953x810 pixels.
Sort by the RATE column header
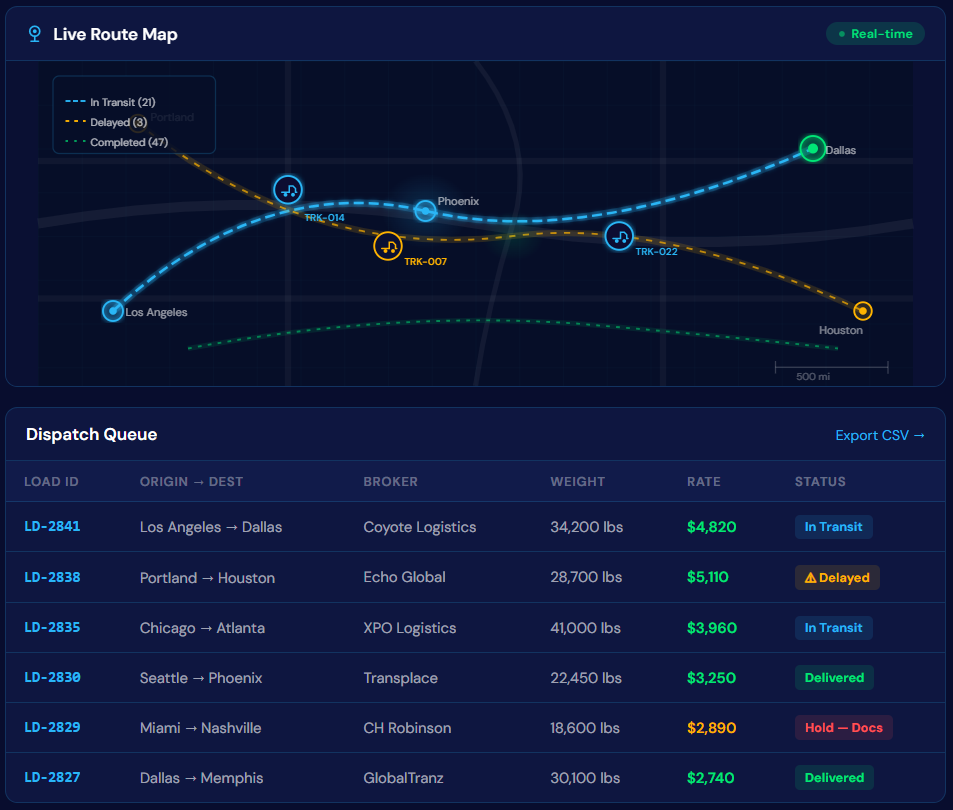tap(704, 482)
